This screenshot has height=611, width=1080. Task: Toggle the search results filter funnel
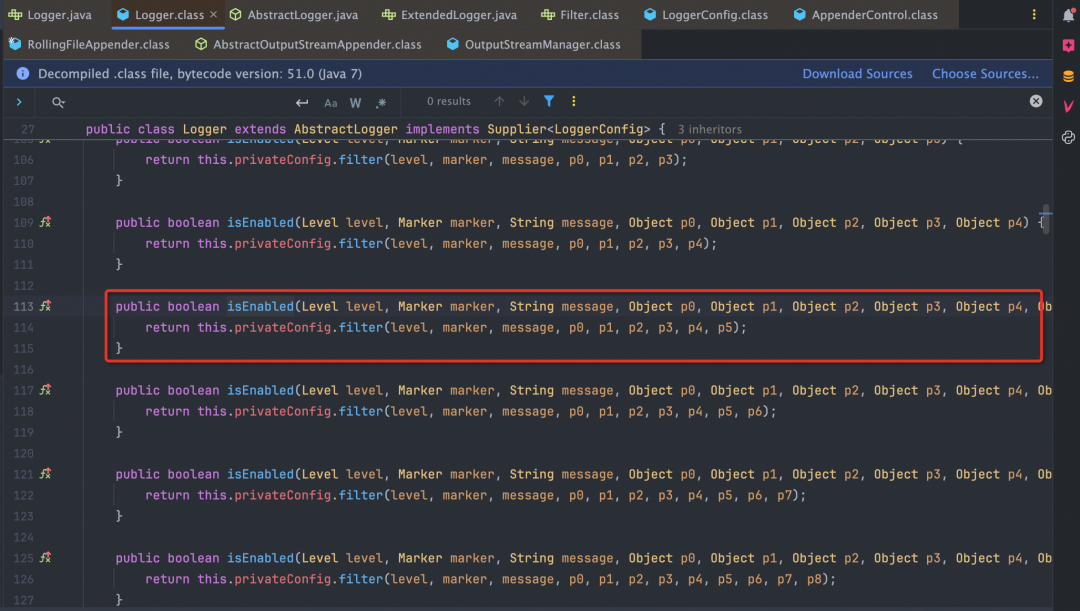(x=549, y=101)
